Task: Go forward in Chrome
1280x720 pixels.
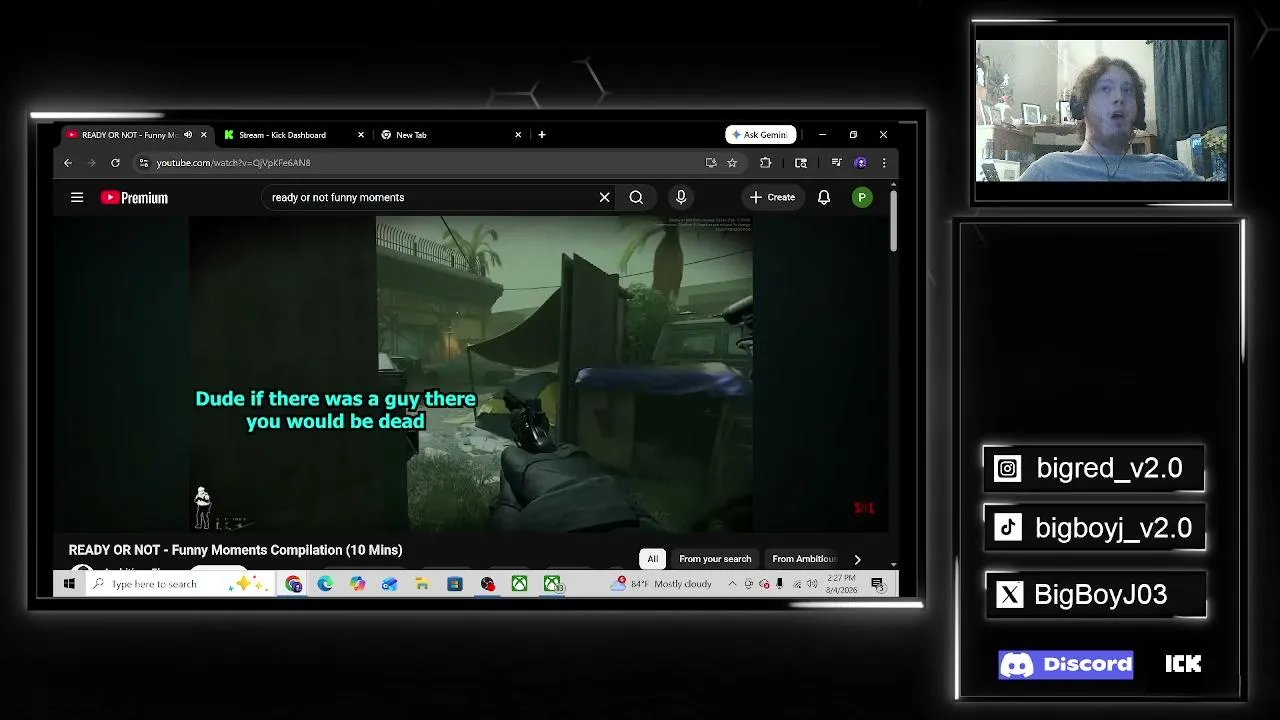Action: (91, 163)
